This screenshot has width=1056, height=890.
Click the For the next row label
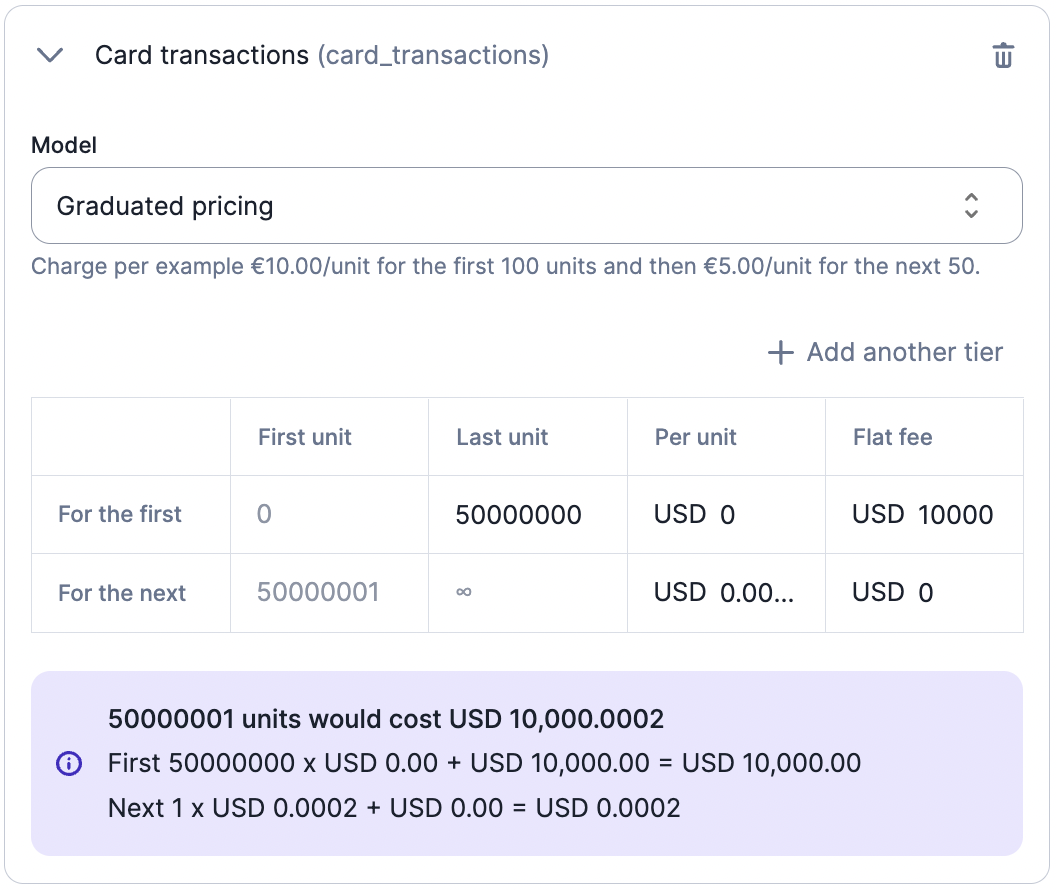pos(122,593)
